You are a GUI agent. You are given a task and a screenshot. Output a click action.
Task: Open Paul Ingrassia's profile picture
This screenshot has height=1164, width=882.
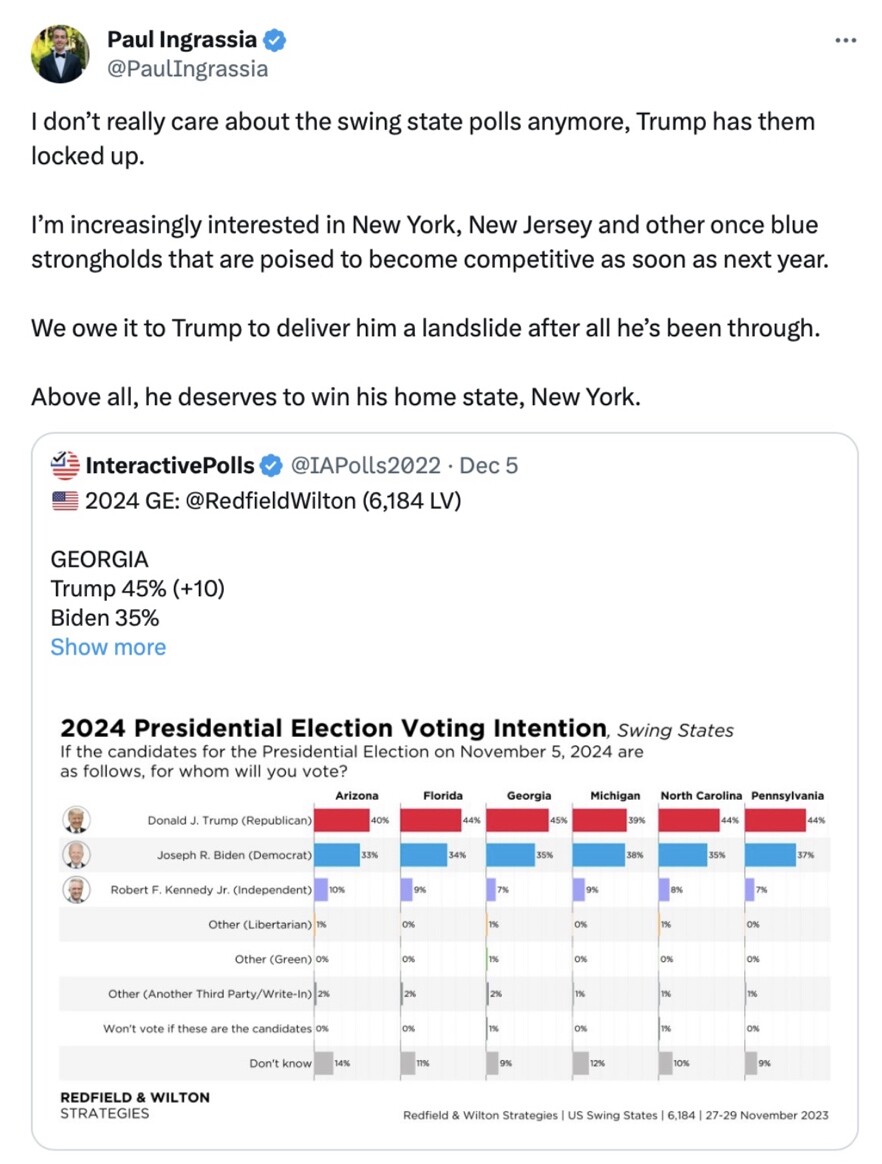(x=60, y=53)
